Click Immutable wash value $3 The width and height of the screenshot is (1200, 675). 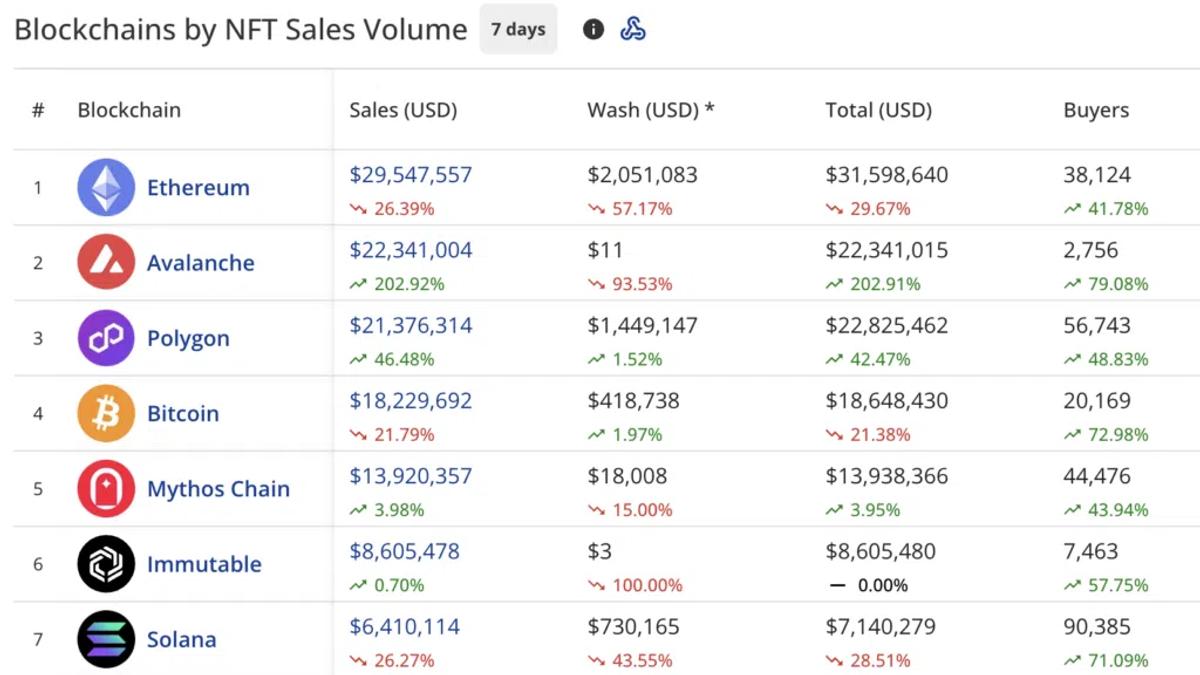pyautogui.click(x=600, y=551)
